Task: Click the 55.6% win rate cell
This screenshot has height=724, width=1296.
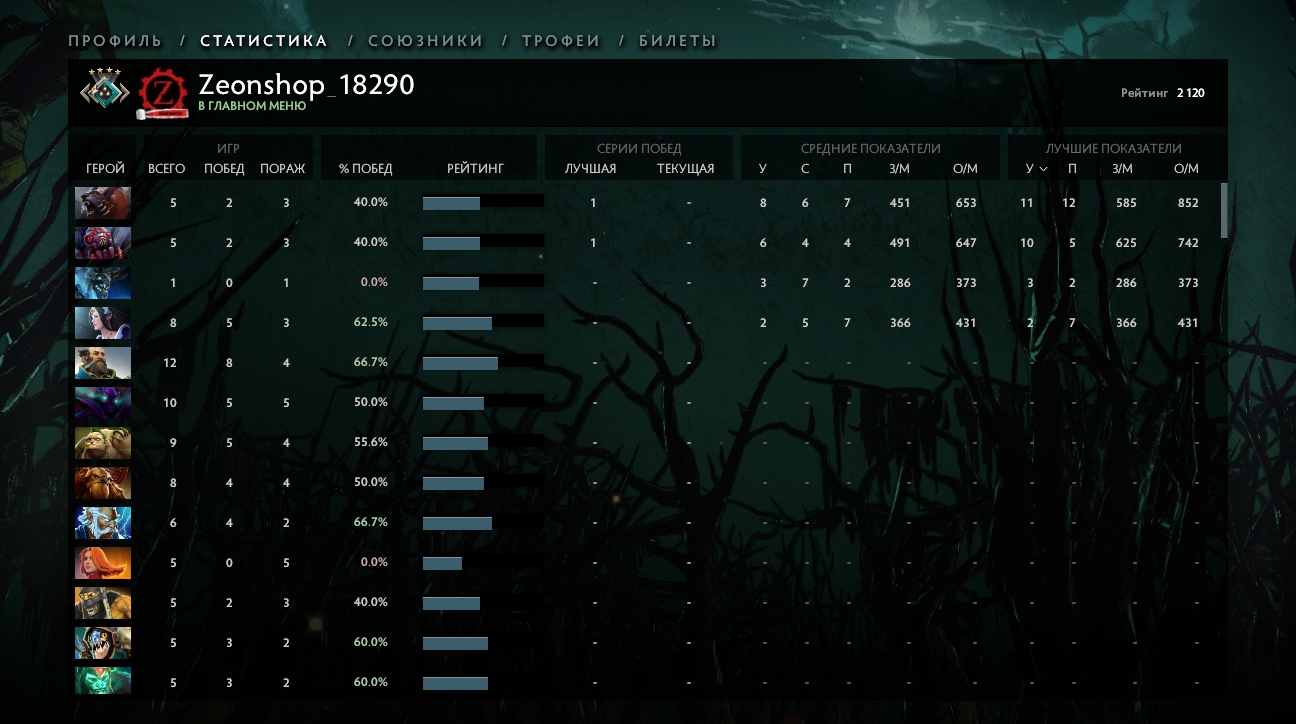Action: pyautogui.click(x=370, y=442)
